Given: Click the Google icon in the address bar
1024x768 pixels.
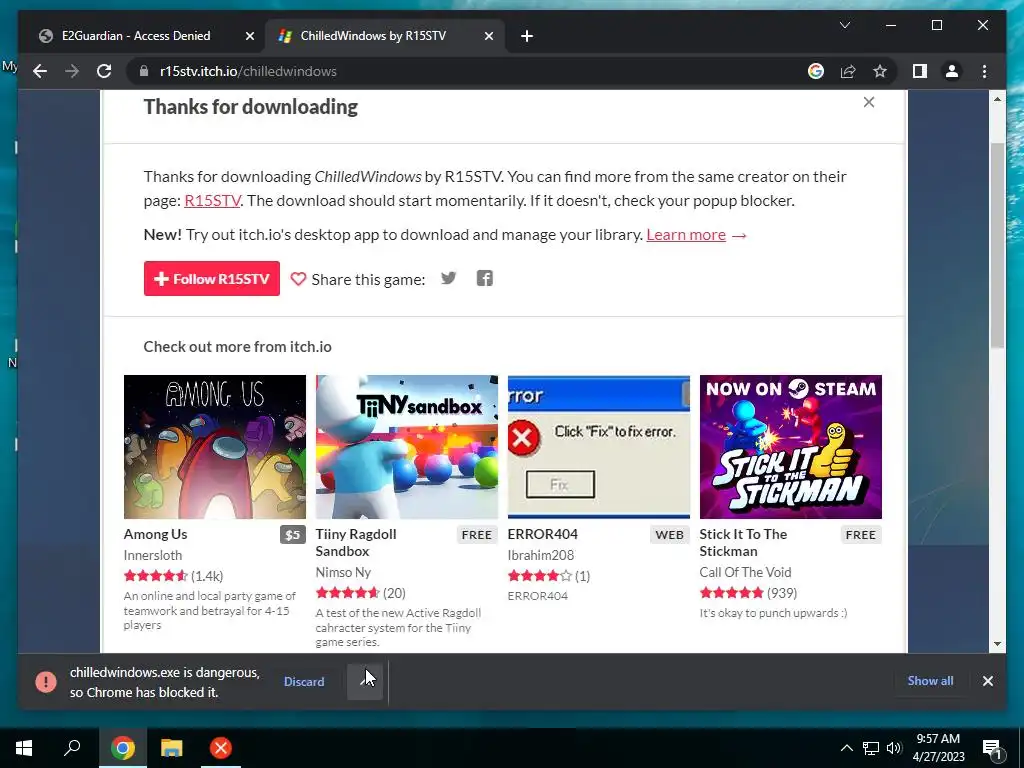Looking at the screenshot, I should point(816,71).
